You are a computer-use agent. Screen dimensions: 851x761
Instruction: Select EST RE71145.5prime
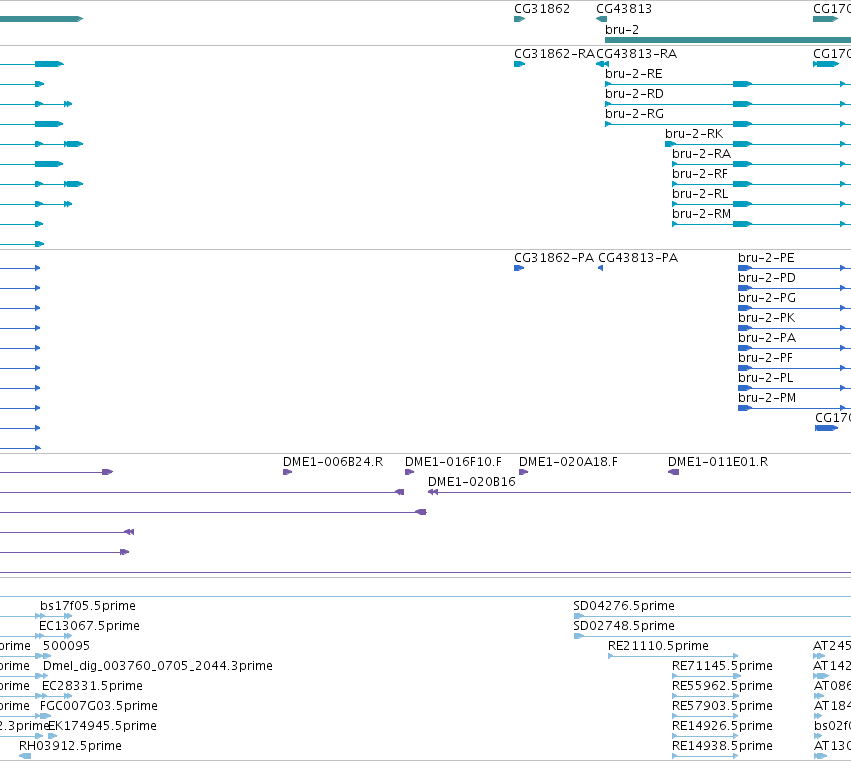(722, 666)
